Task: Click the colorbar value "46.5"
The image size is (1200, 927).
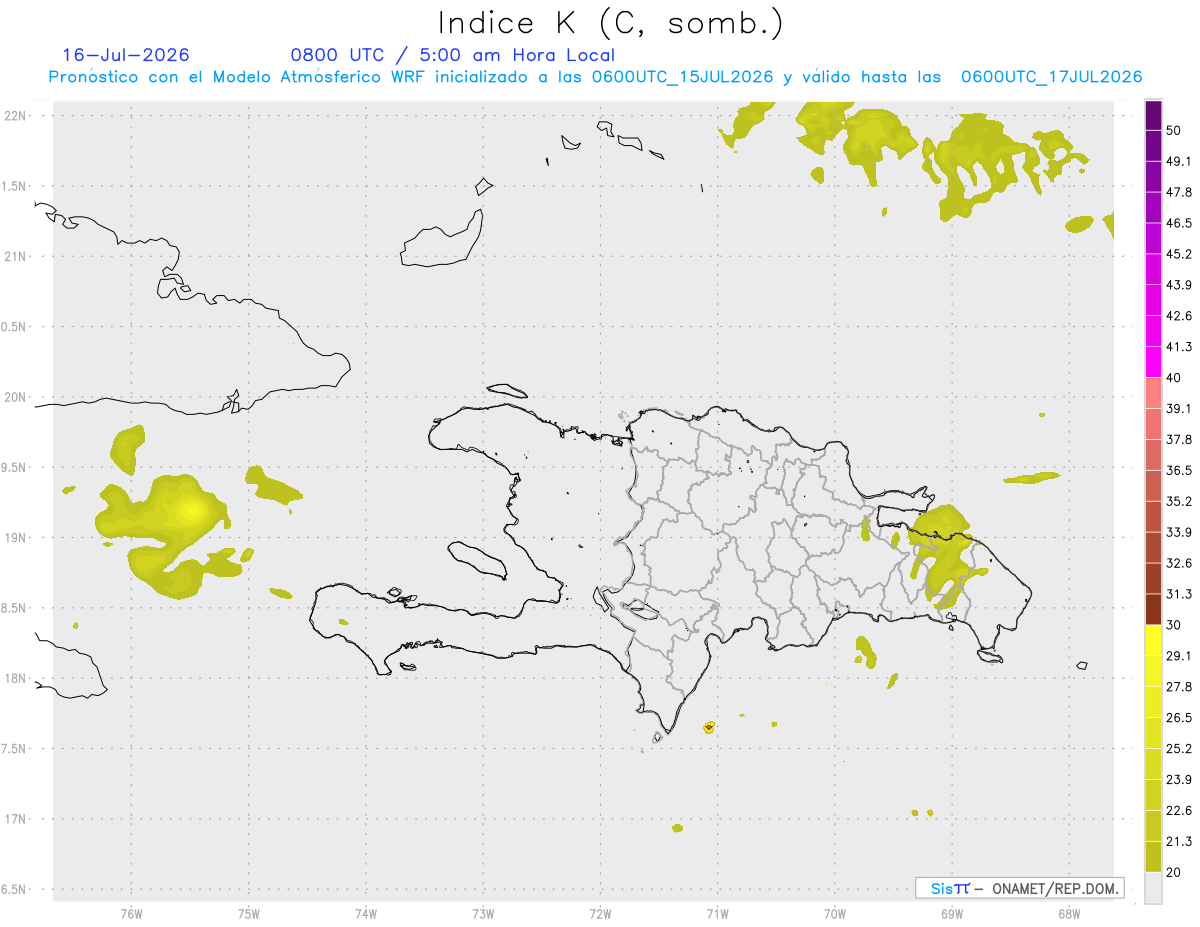Action: click(x=1179, y=223)
